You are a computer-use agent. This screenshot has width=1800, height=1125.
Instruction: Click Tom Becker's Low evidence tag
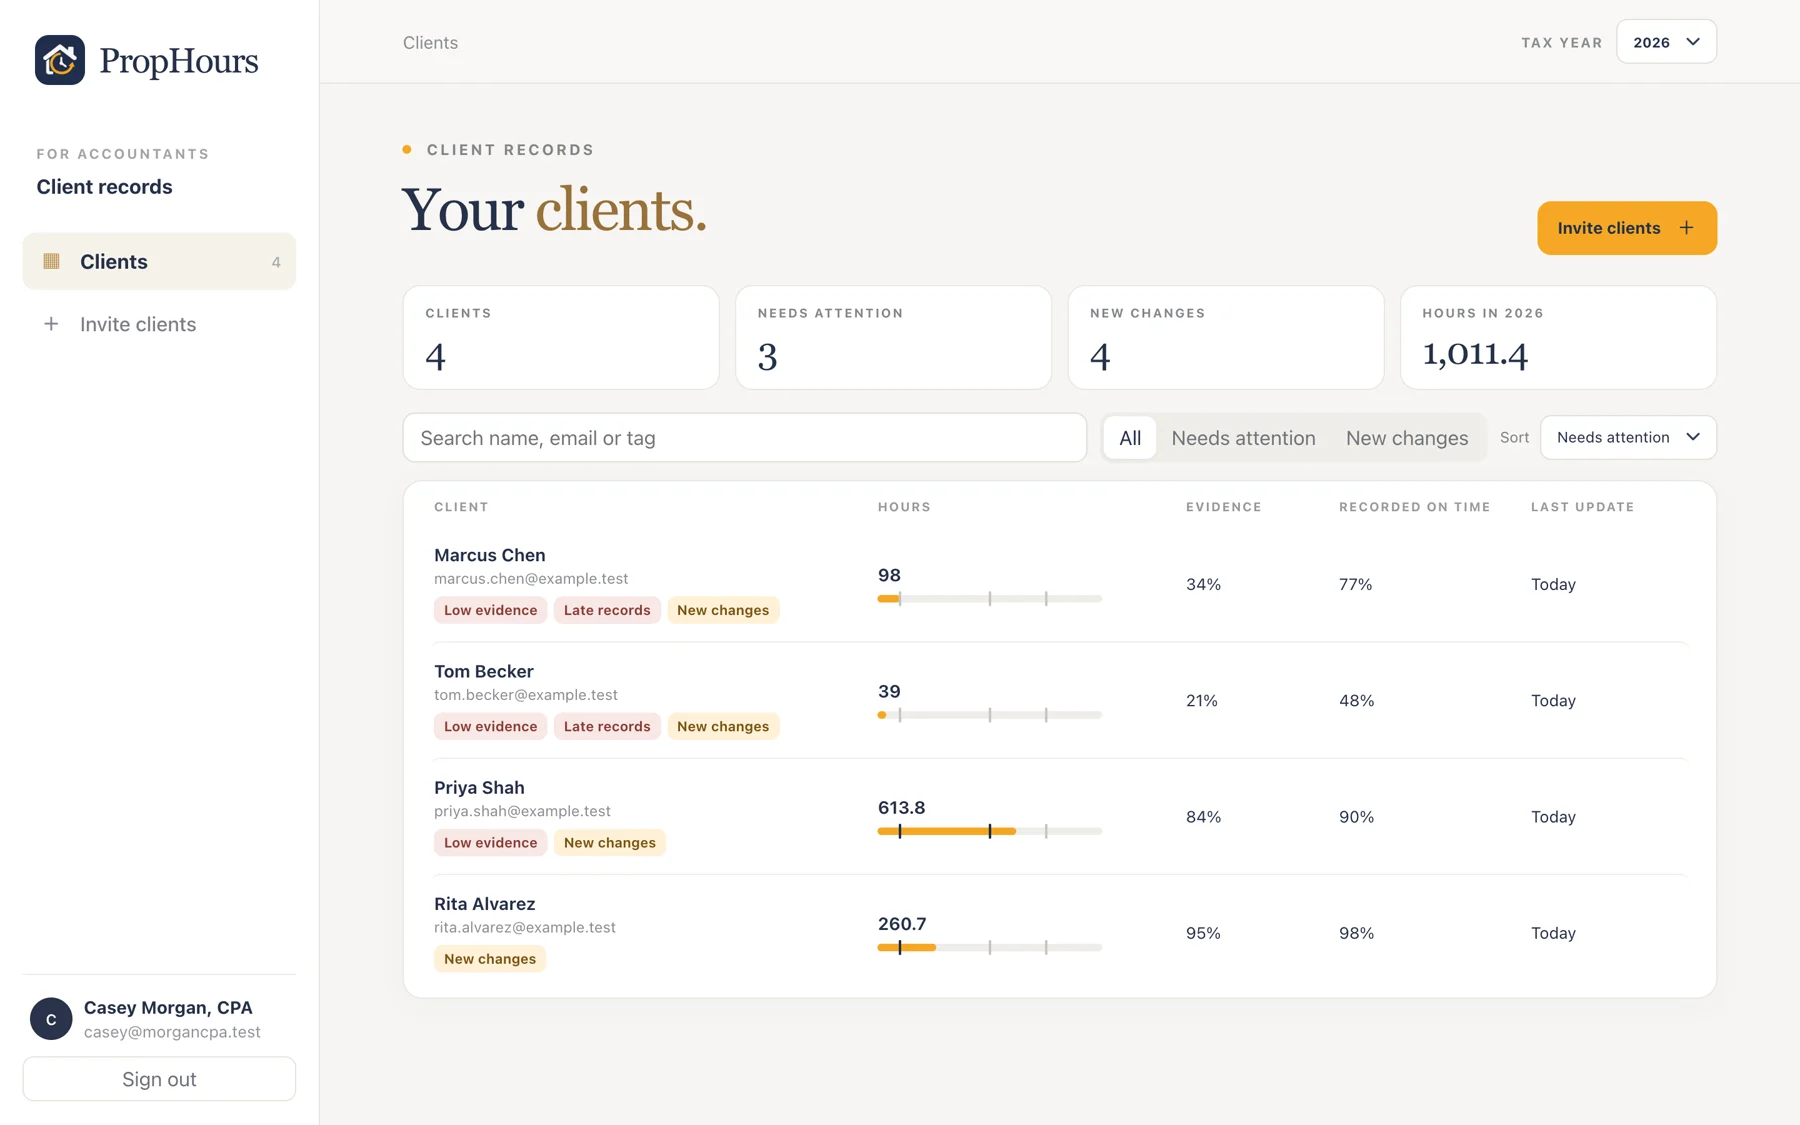coord(490,726)
